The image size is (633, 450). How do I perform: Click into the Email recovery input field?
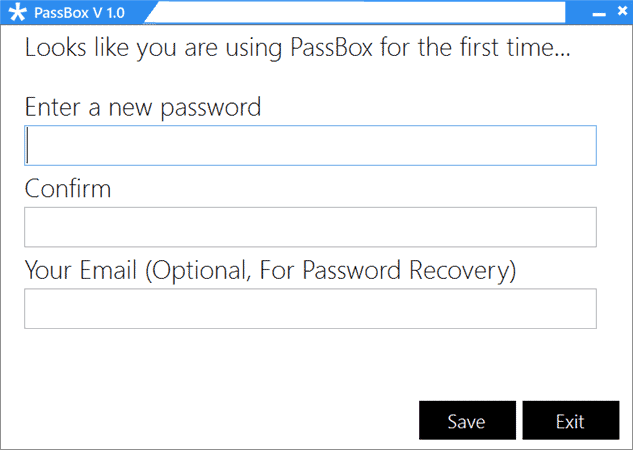click(310, 308)
